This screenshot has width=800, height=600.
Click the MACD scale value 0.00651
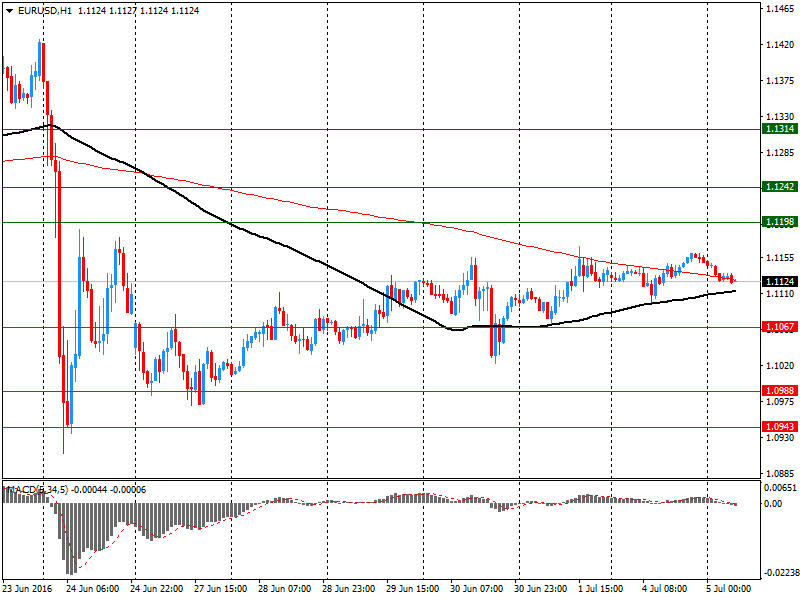780,488
